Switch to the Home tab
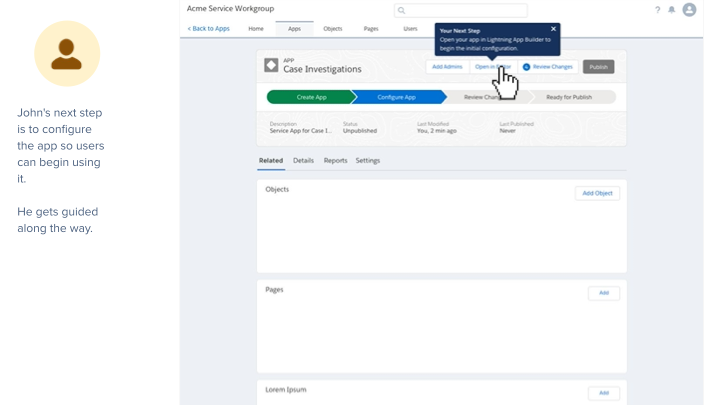The width and height of the screenshot is (720, 405). (256, 29)
